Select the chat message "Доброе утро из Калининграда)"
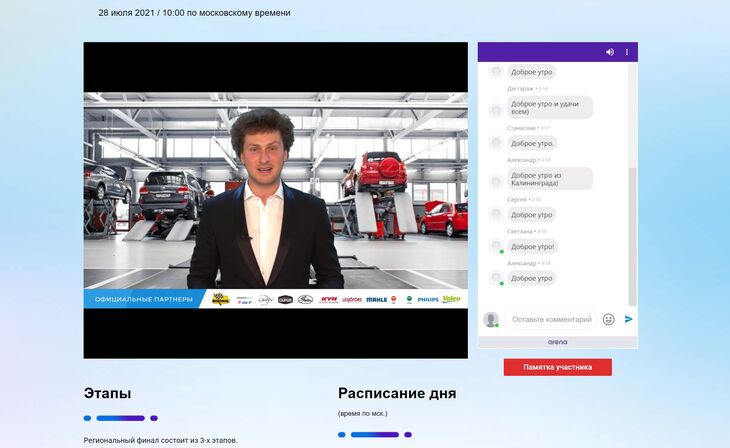 coord(550,179)
